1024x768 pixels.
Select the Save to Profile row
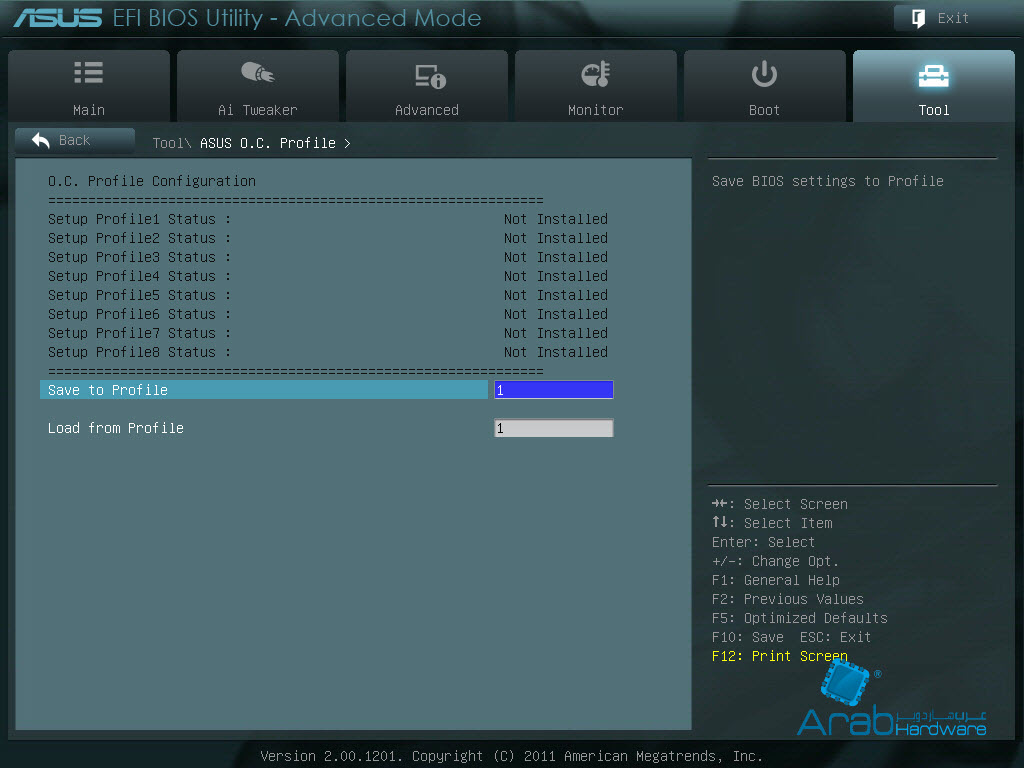264,390
